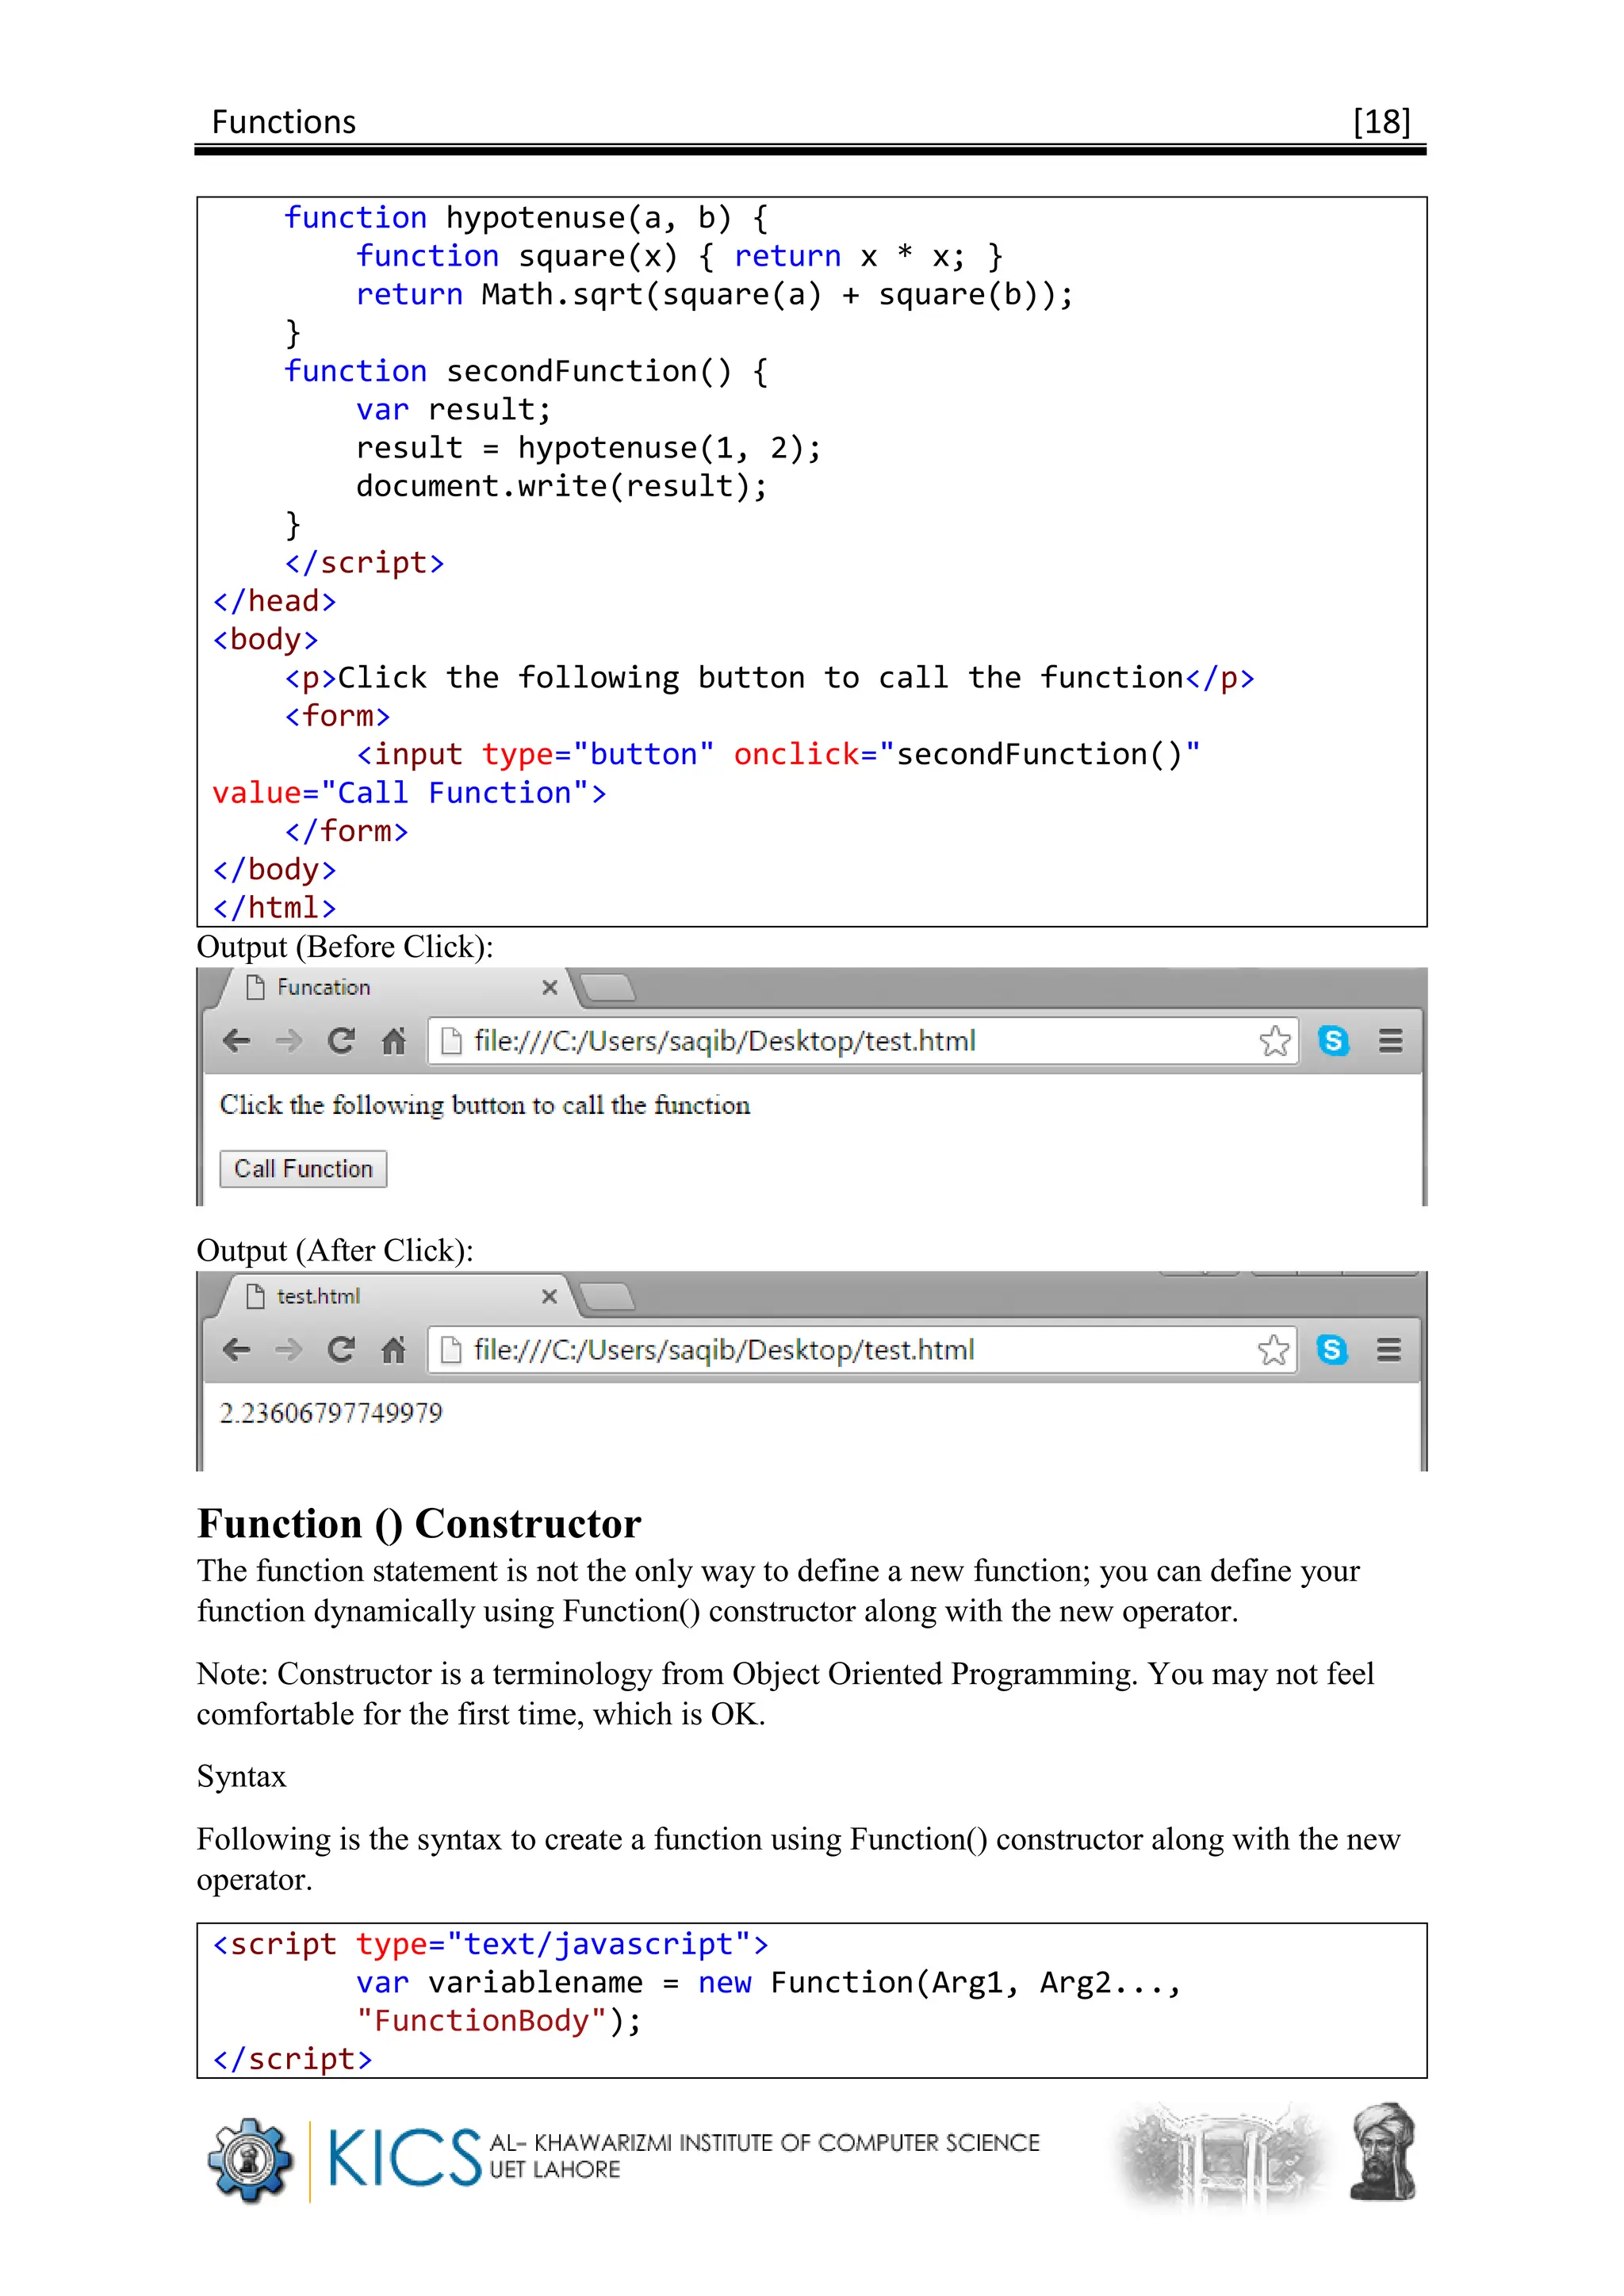Viewport: 1624px width, 2296px height.
Task: Click new tab button beside Funcation tab
Action: point(608,988)
